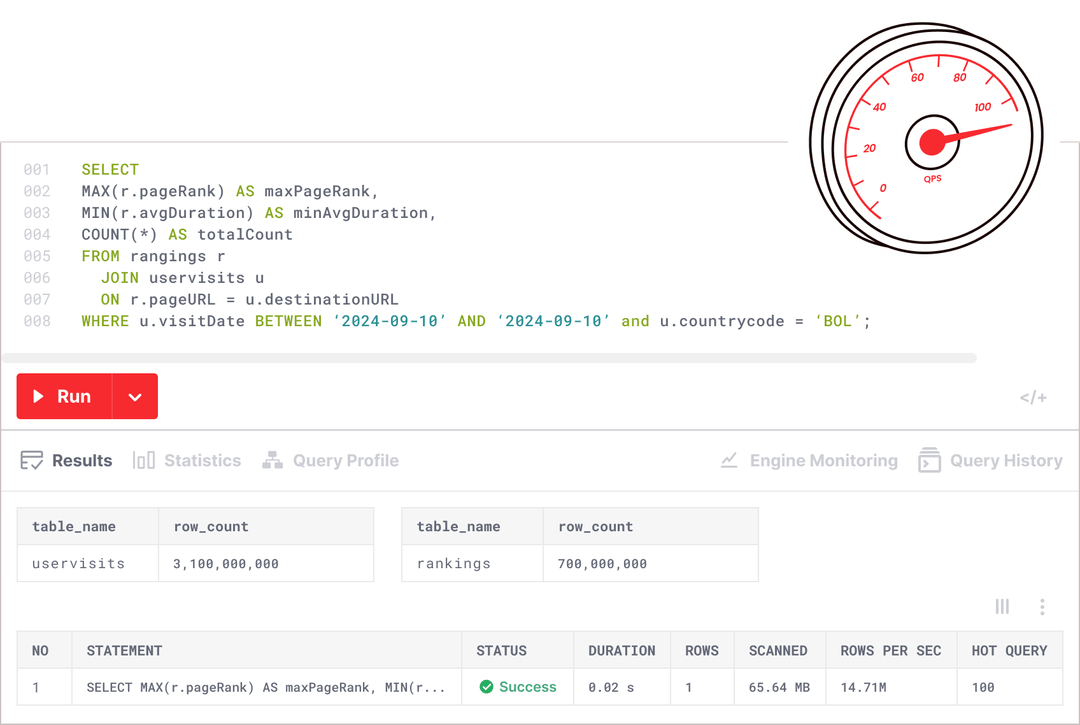Open the Run button dropdown arrow

pos(135,396)
